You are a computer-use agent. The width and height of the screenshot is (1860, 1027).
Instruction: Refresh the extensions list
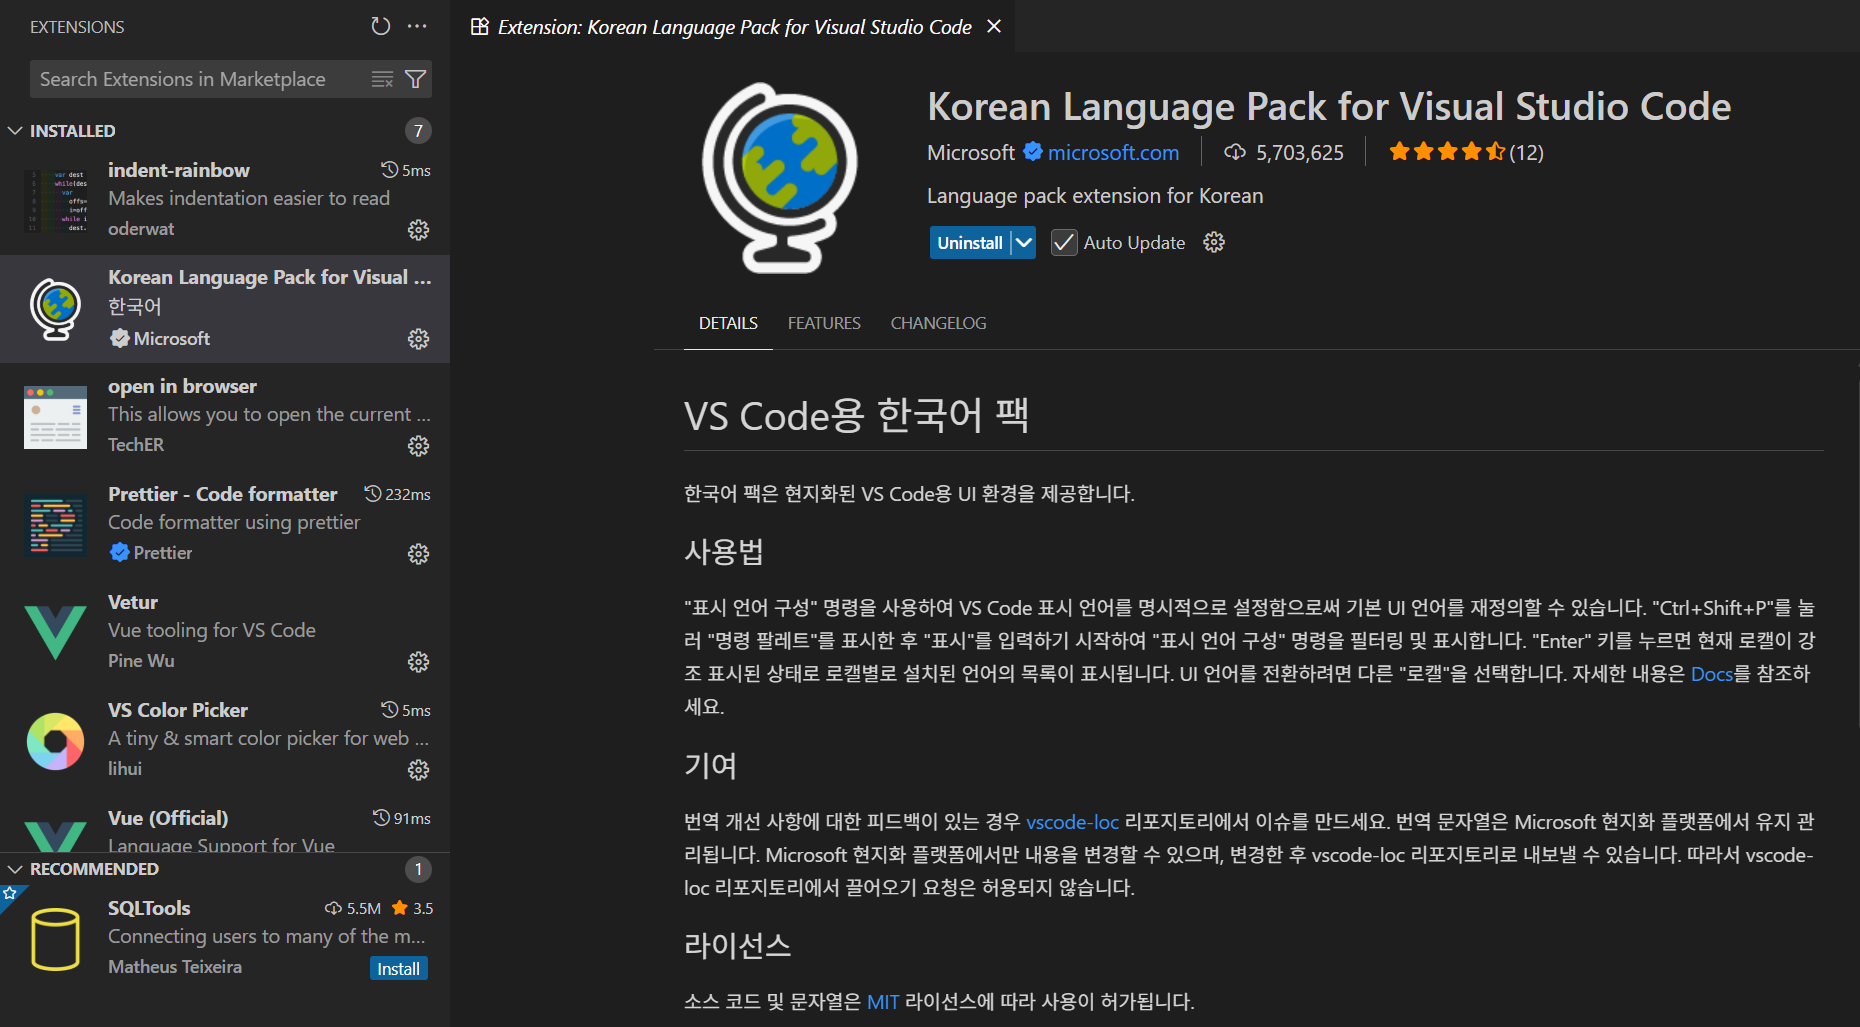[380, 26]
